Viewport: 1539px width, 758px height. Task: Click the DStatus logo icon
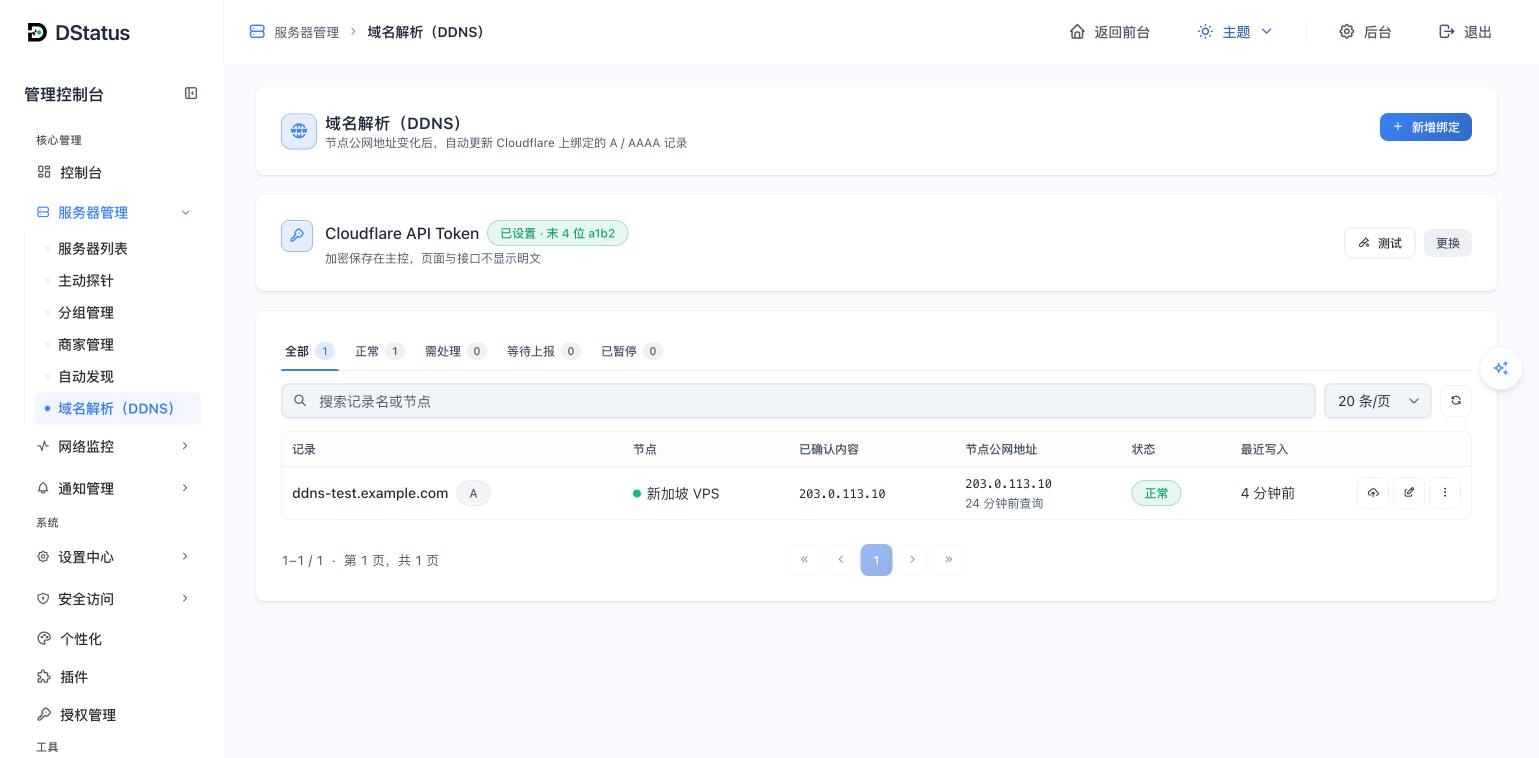point(37,32)
